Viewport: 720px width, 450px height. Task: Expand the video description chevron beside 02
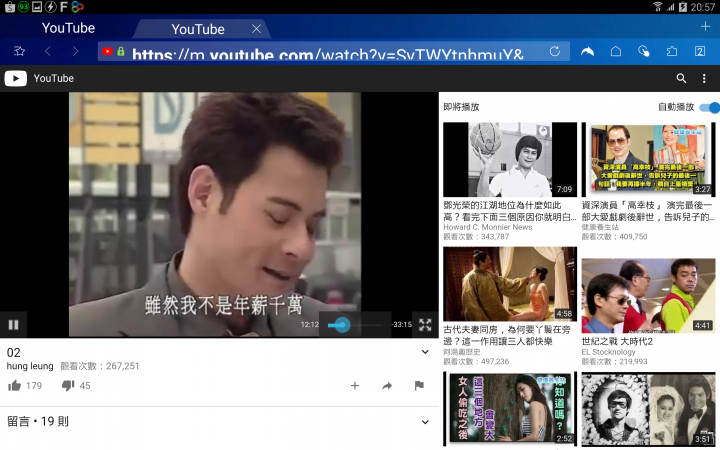coord(425,352)
